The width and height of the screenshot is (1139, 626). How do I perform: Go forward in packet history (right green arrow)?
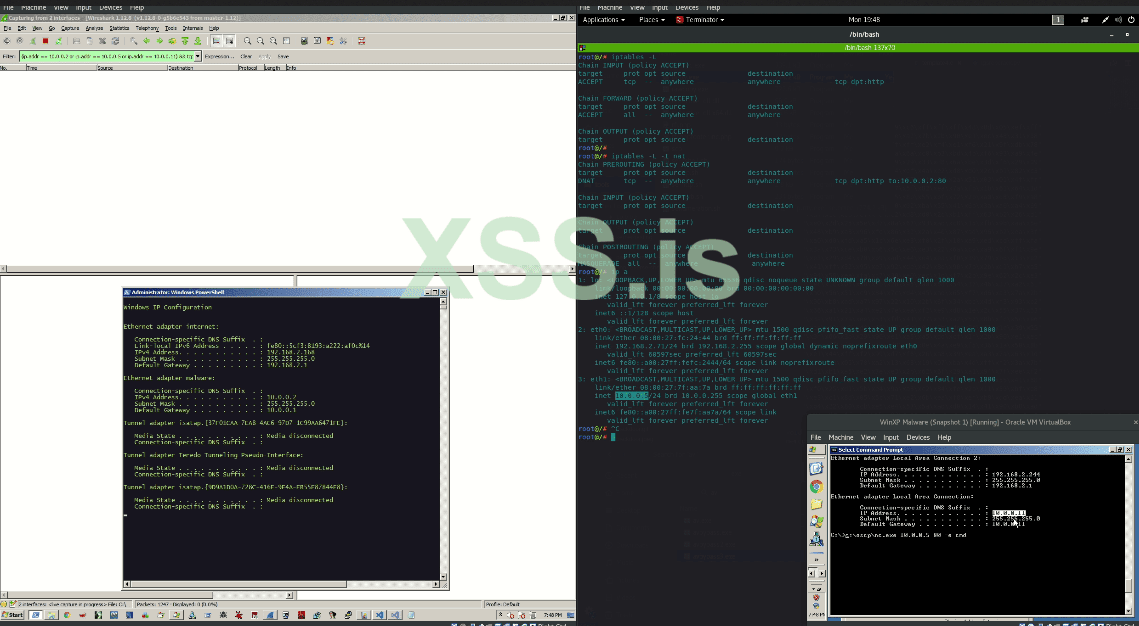tap(160, 41)
